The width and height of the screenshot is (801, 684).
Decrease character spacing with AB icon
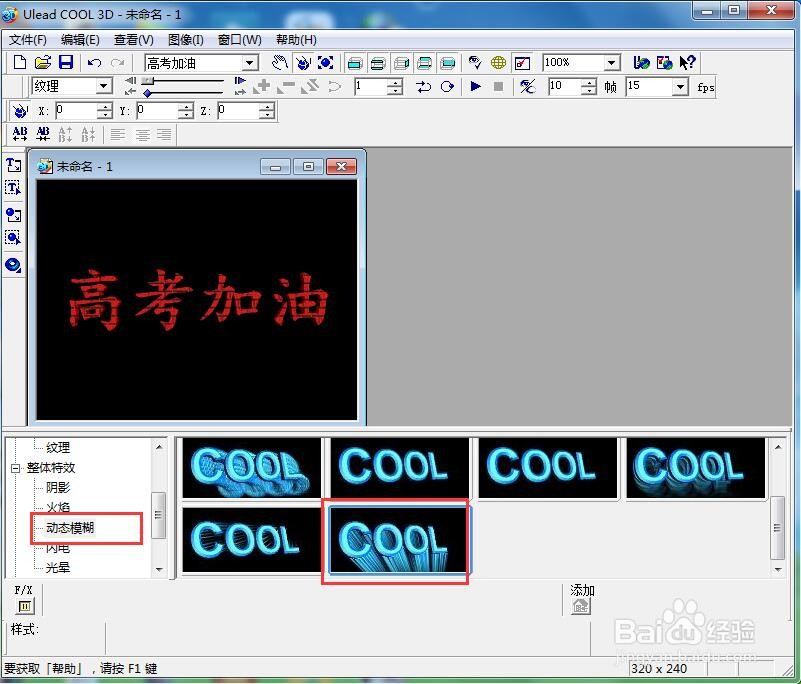point(43,134)
